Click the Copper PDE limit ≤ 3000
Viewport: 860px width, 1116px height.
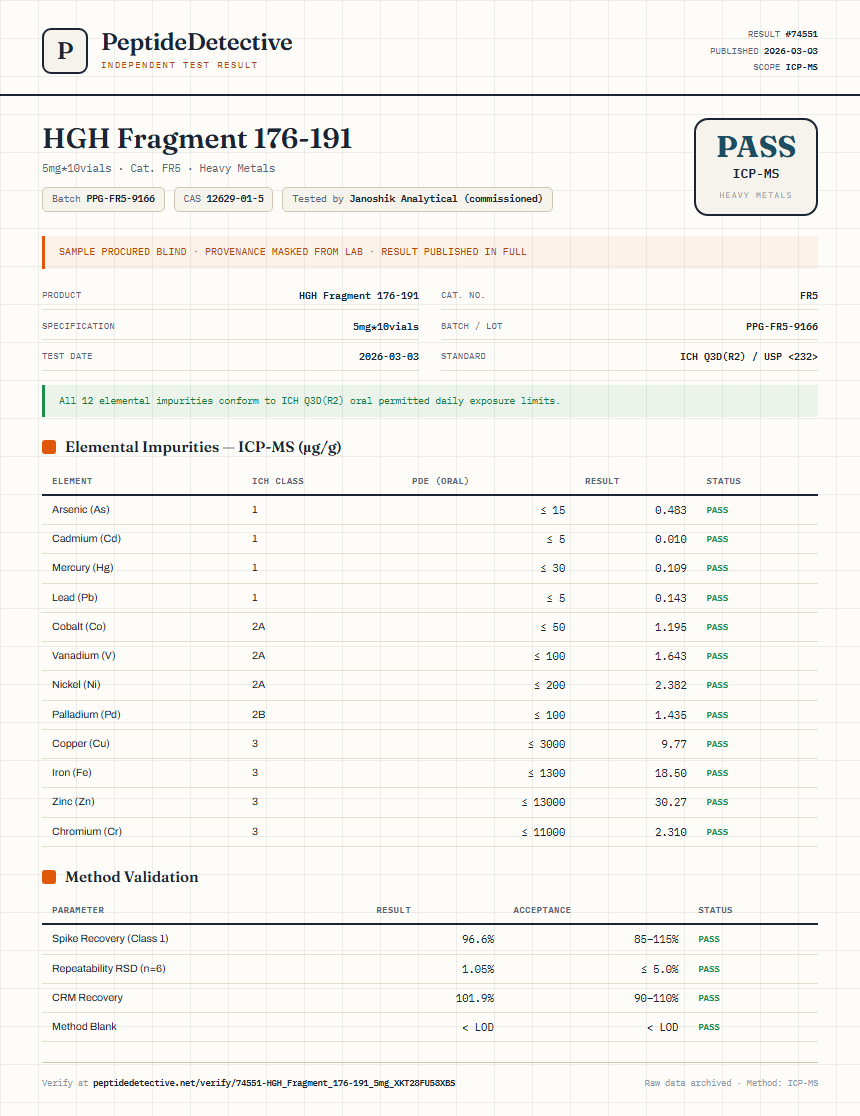(x=547, y=744)
